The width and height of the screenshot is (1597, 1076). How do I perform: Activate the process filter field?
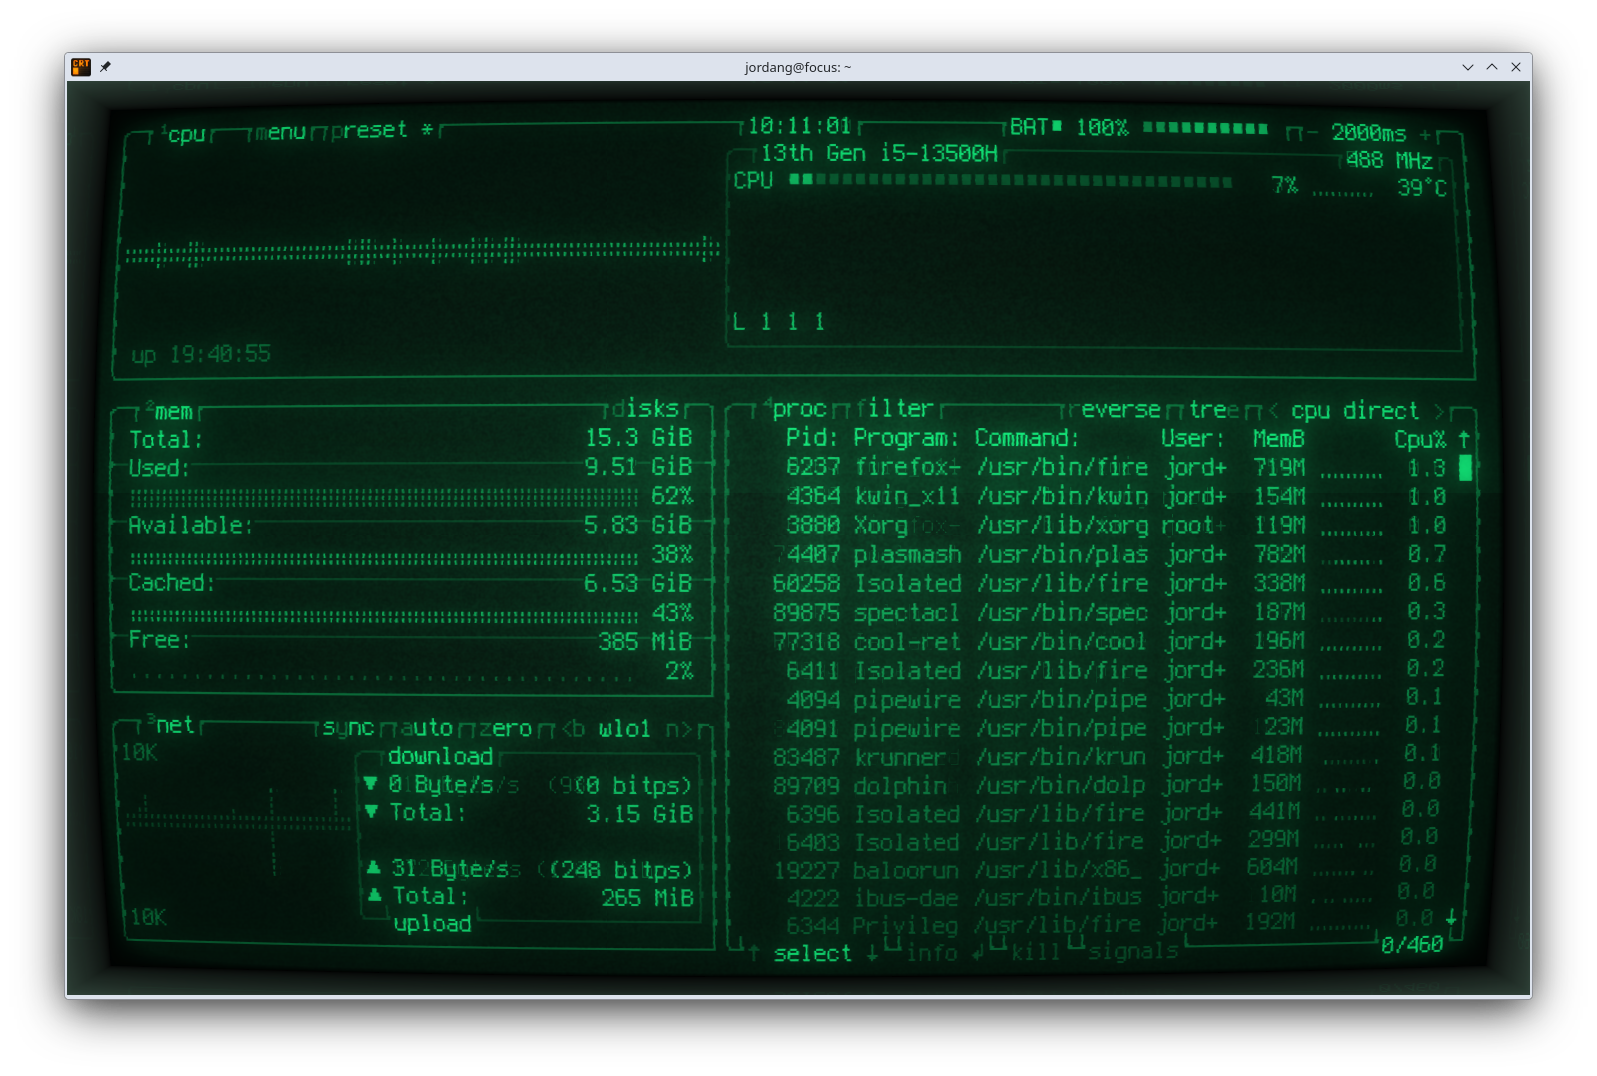(x=895, y=408)
